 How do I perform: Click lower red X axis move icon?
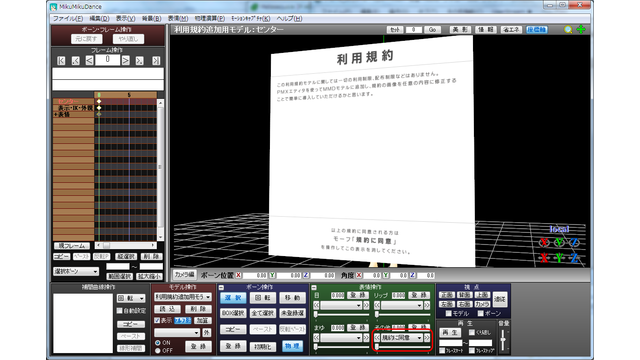point(544,258)
